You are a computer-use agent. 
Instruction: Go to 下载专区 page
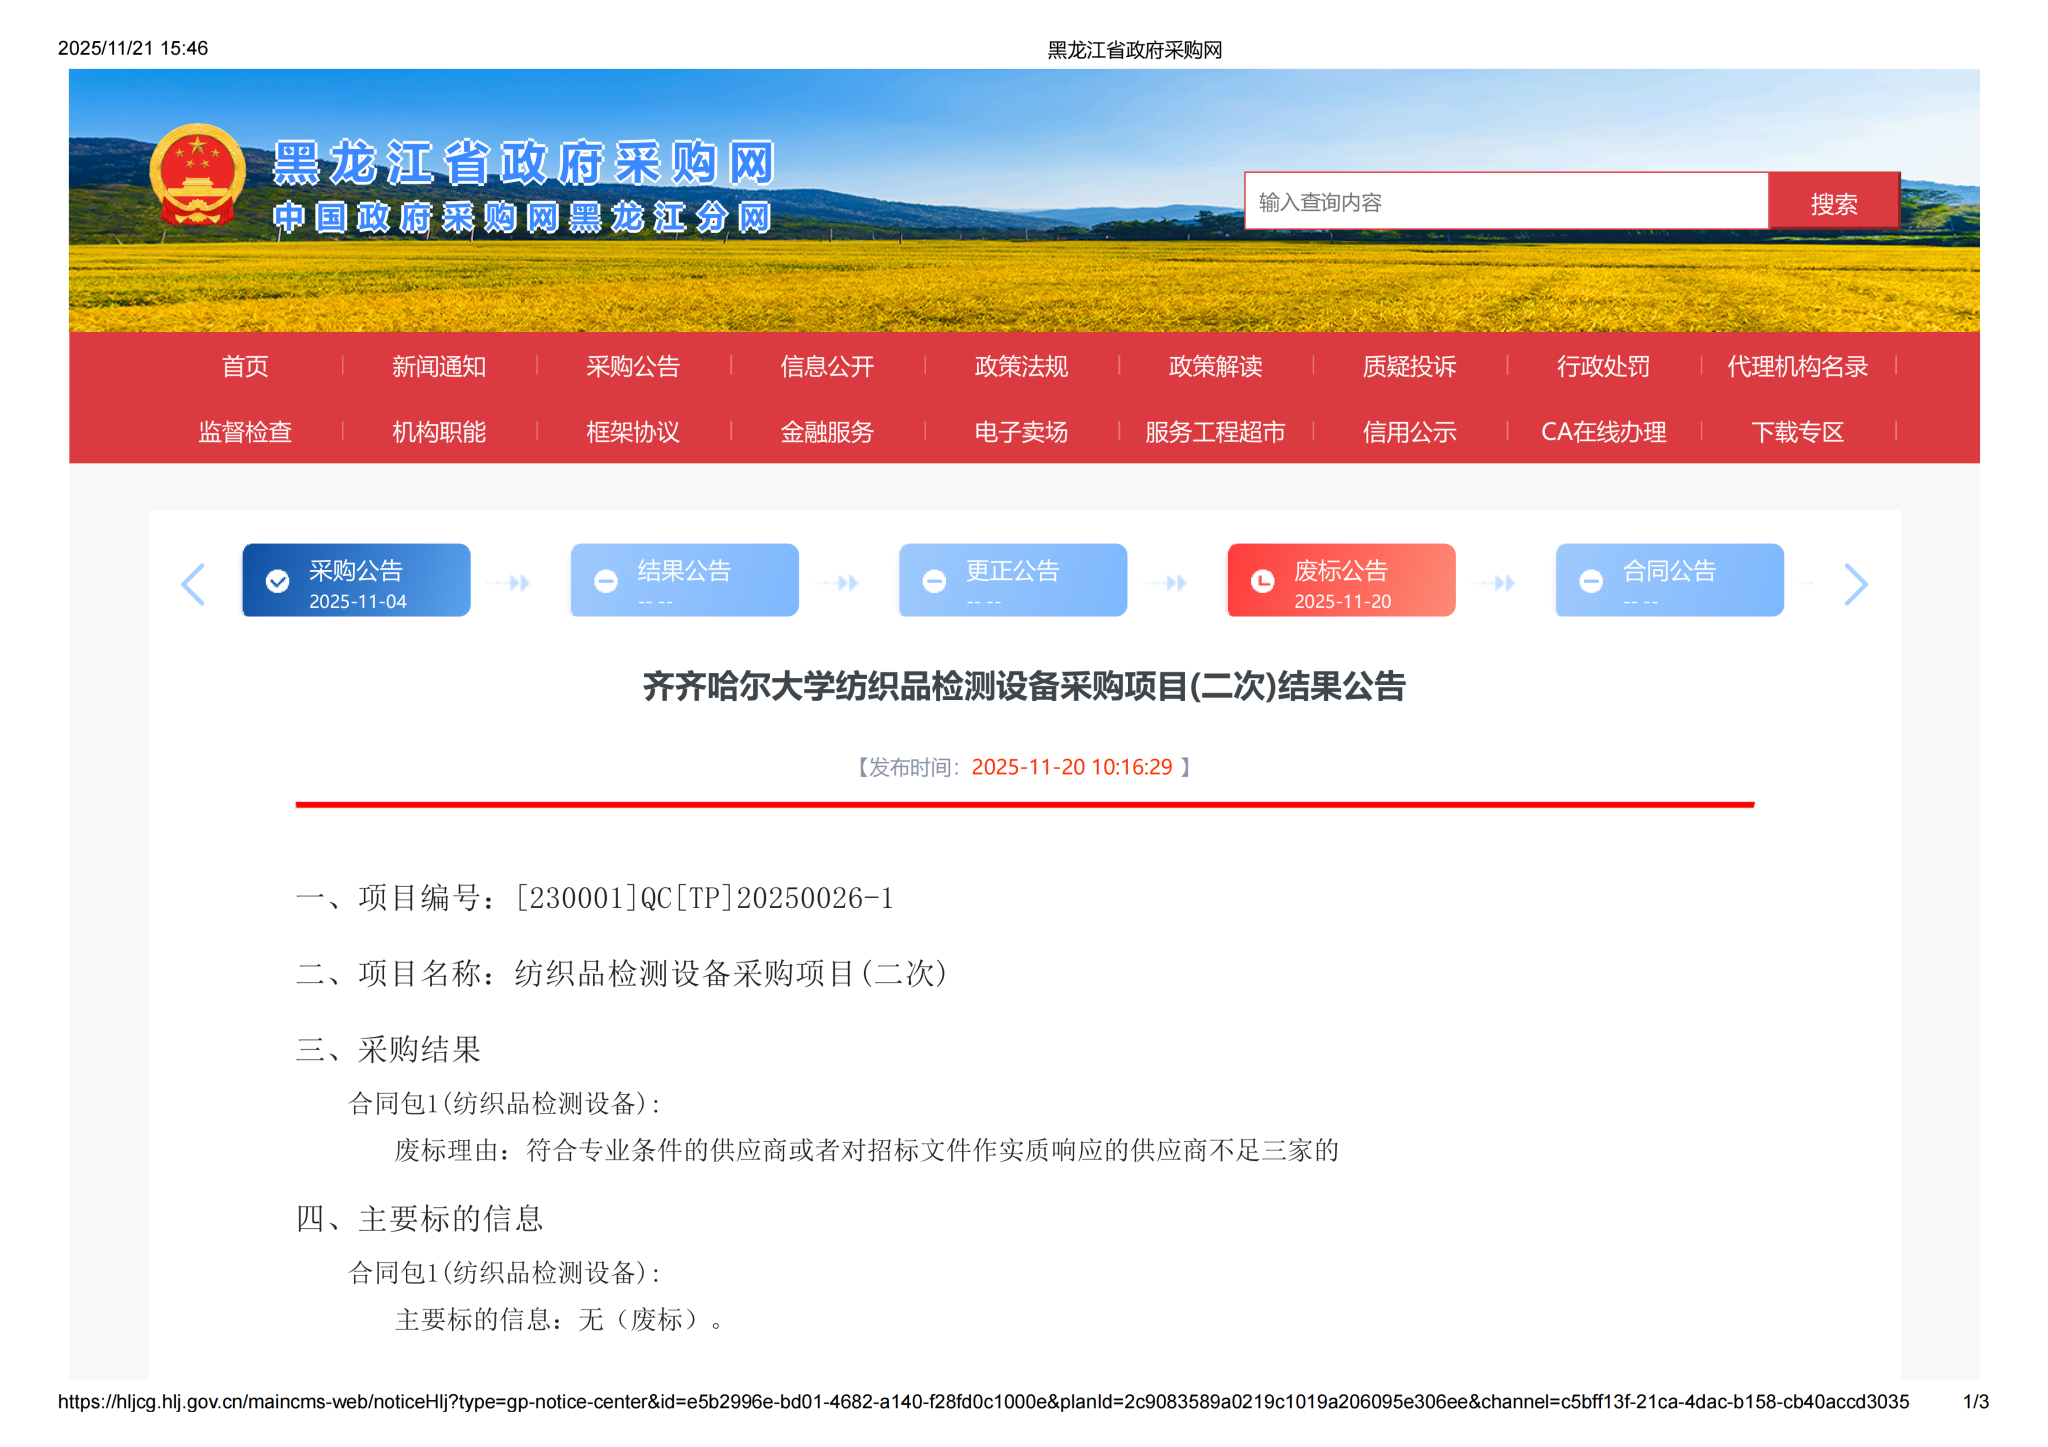1797,432
